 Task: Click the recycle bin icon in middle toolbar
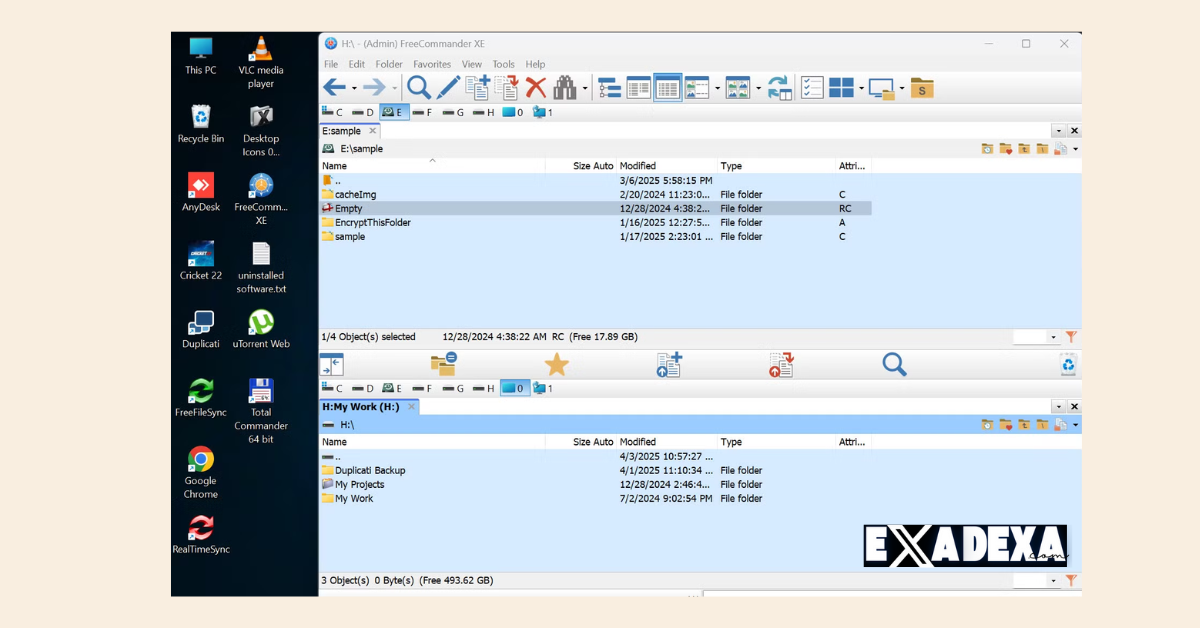click(x=1068, y=365)
